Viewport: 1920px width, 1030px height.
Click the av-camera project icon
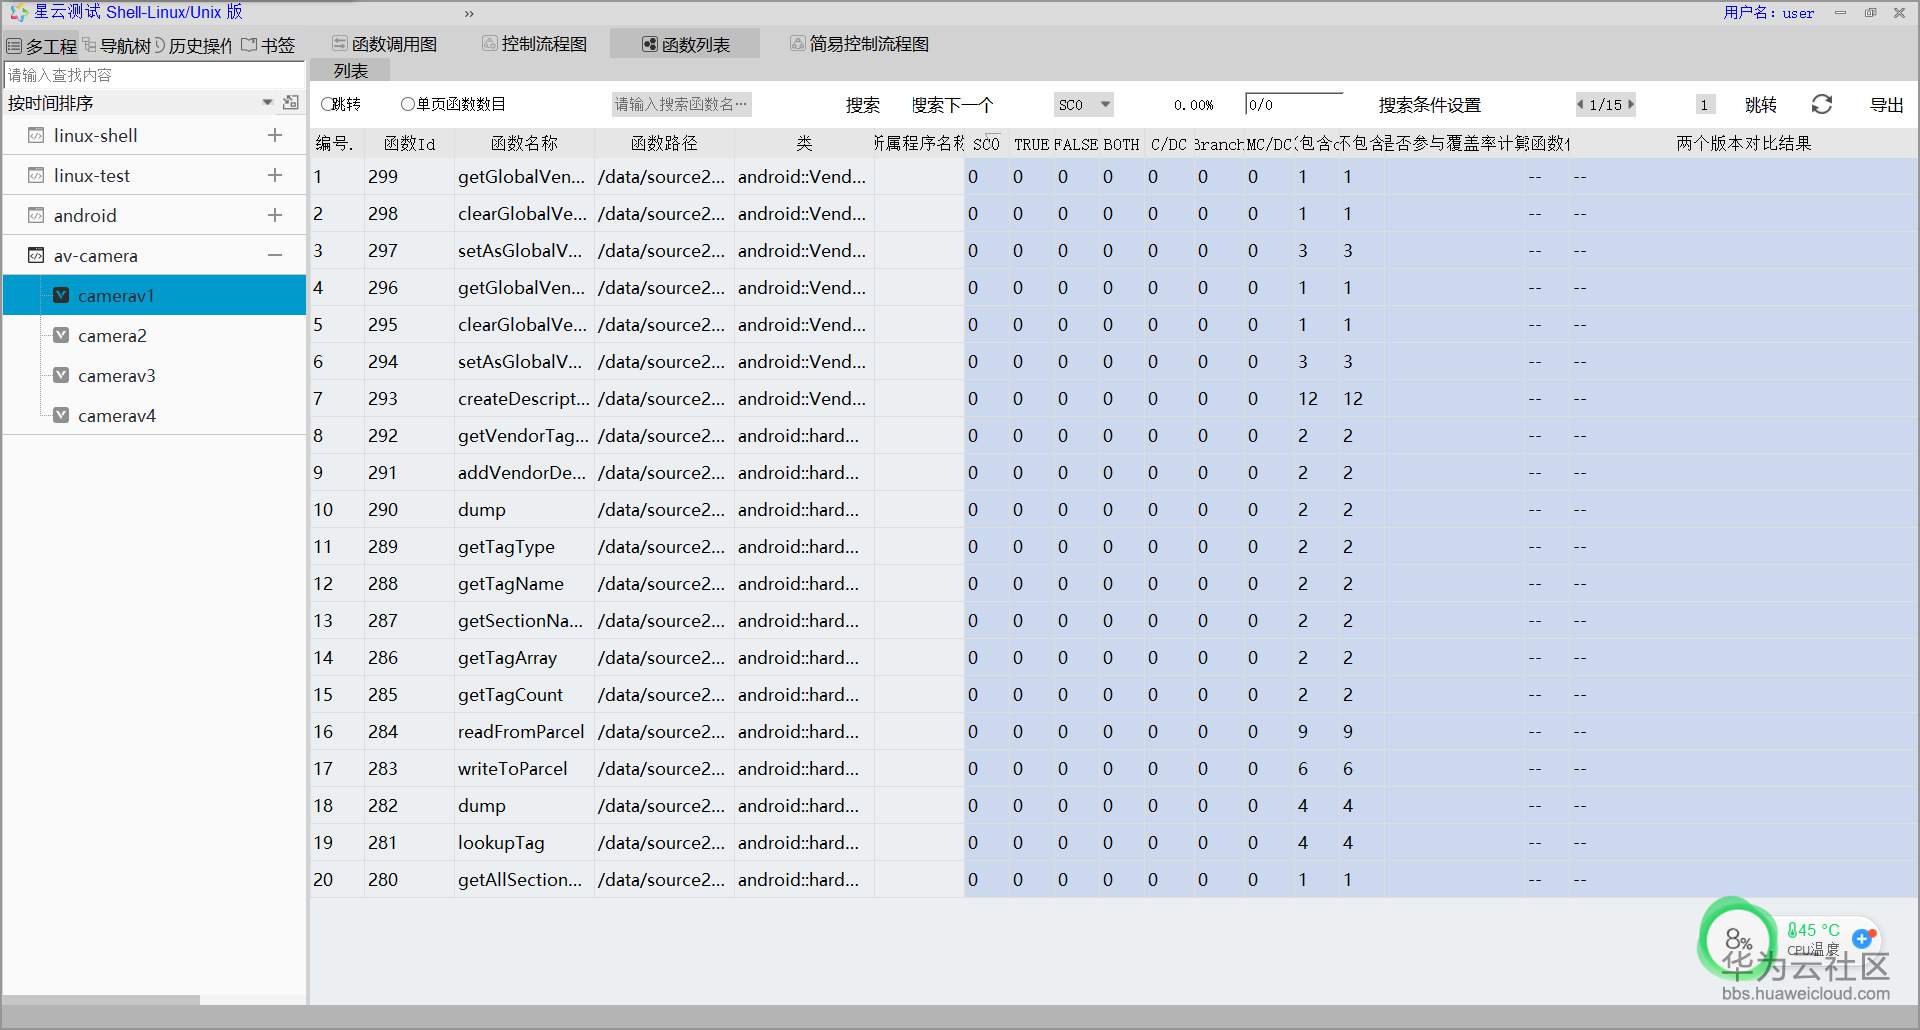(x=36, y=255)
